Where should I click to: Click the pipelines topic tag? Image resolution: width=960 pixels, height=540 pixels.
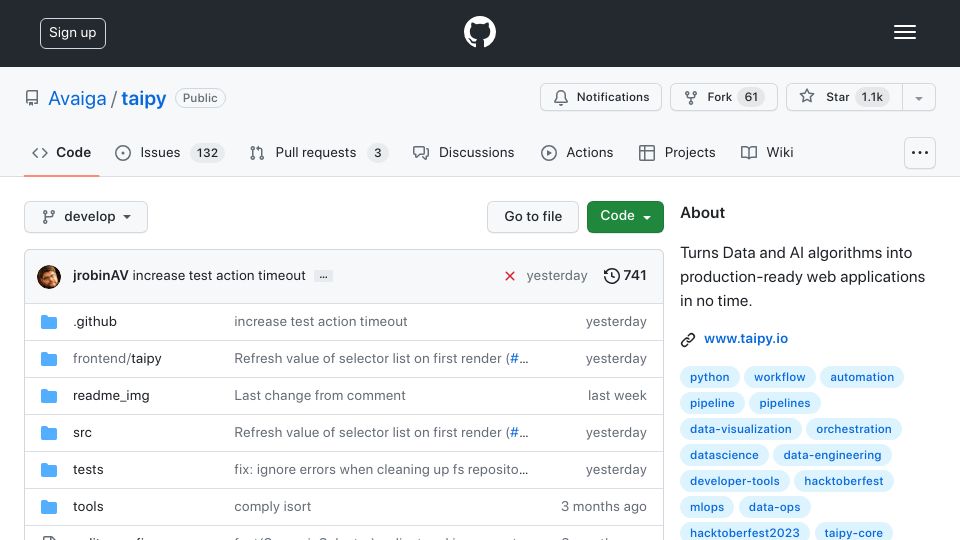pyautogui.click(x=785, y=403)
